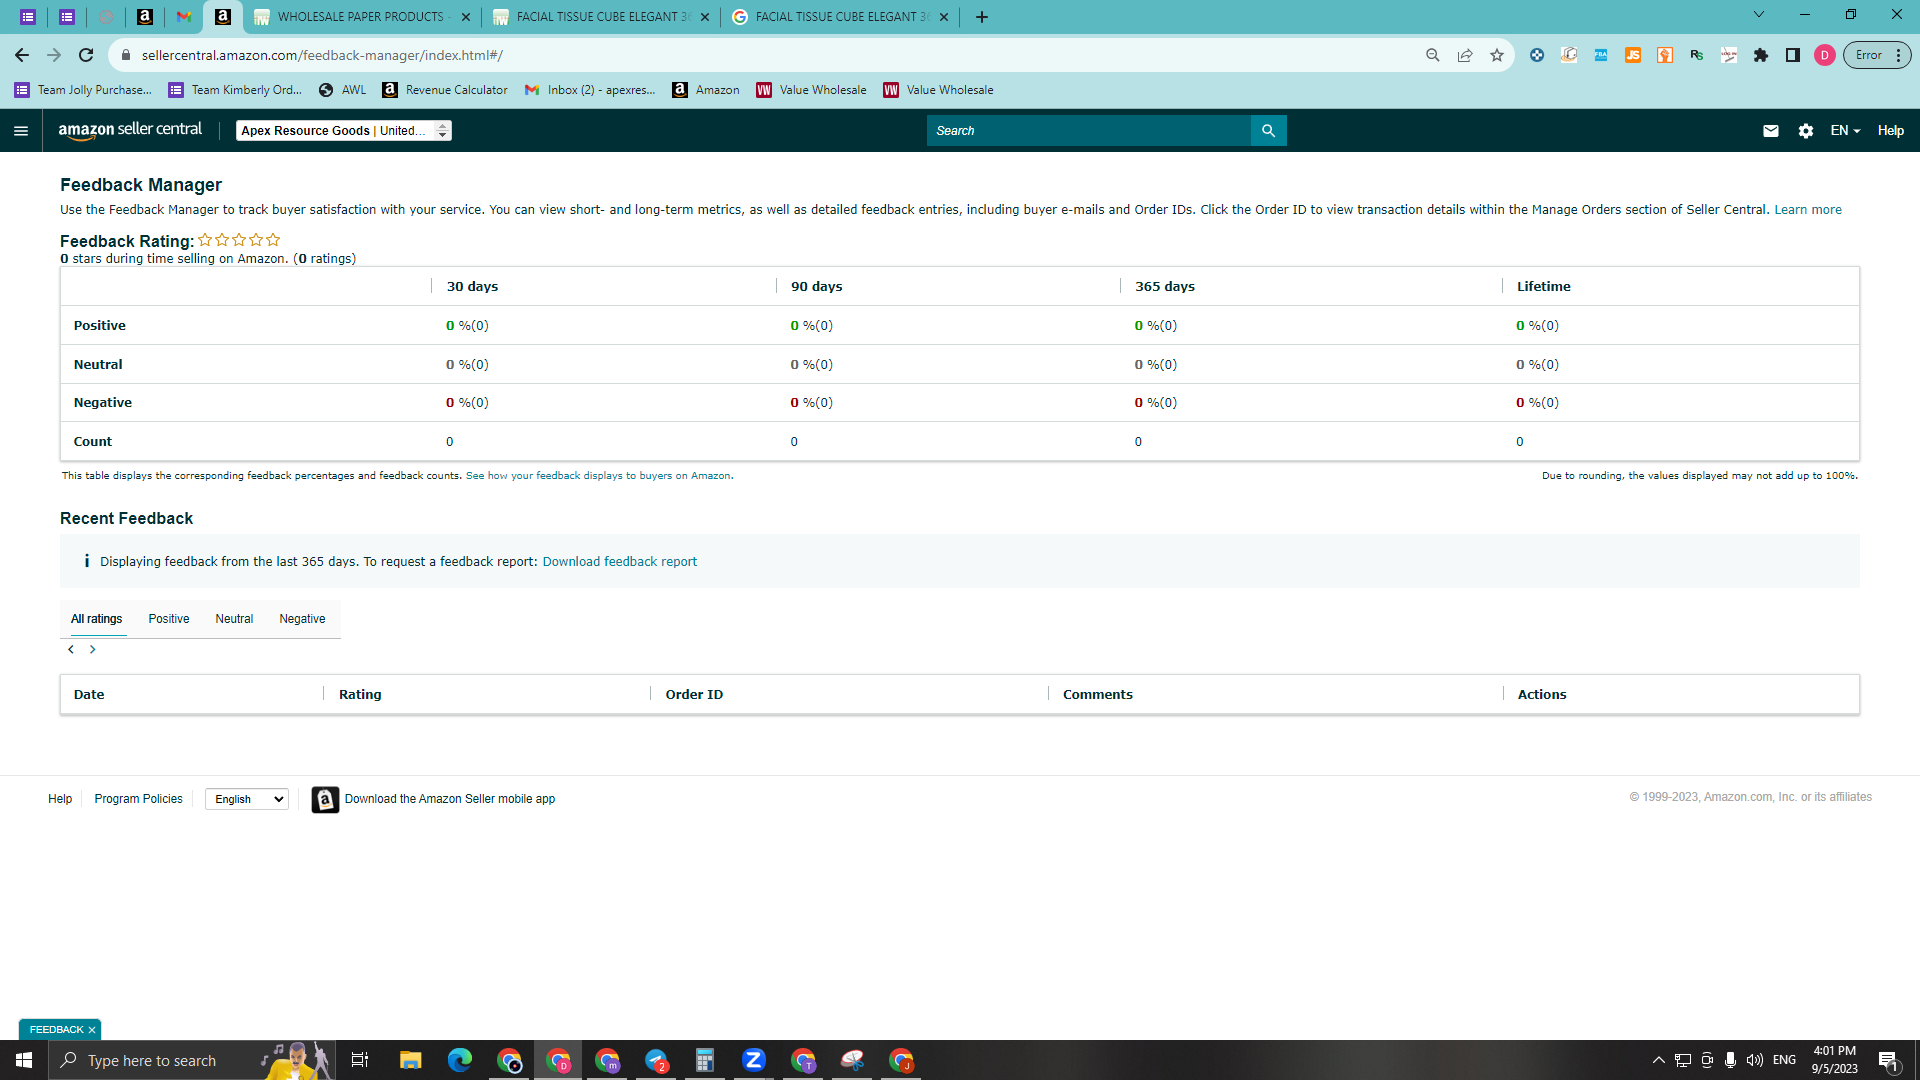1920x1080 pixels.
Task: Click the Comments column header
Action: tap(1098, 695)
